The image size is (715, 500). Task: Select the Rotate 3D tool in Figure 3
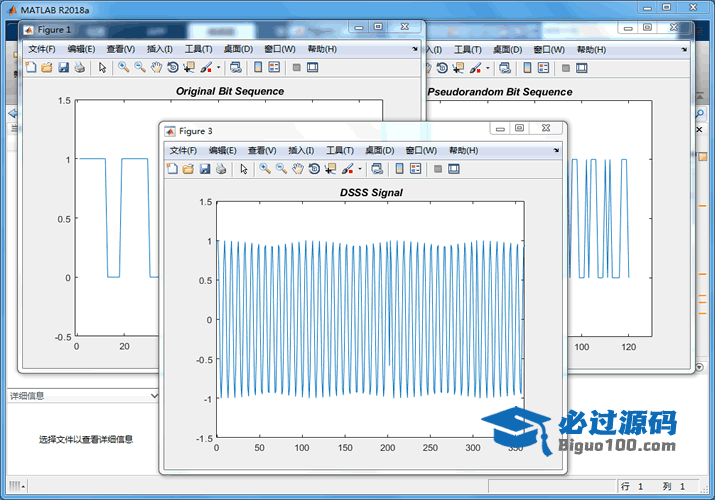pyautogui.click(x=314, y=169)
